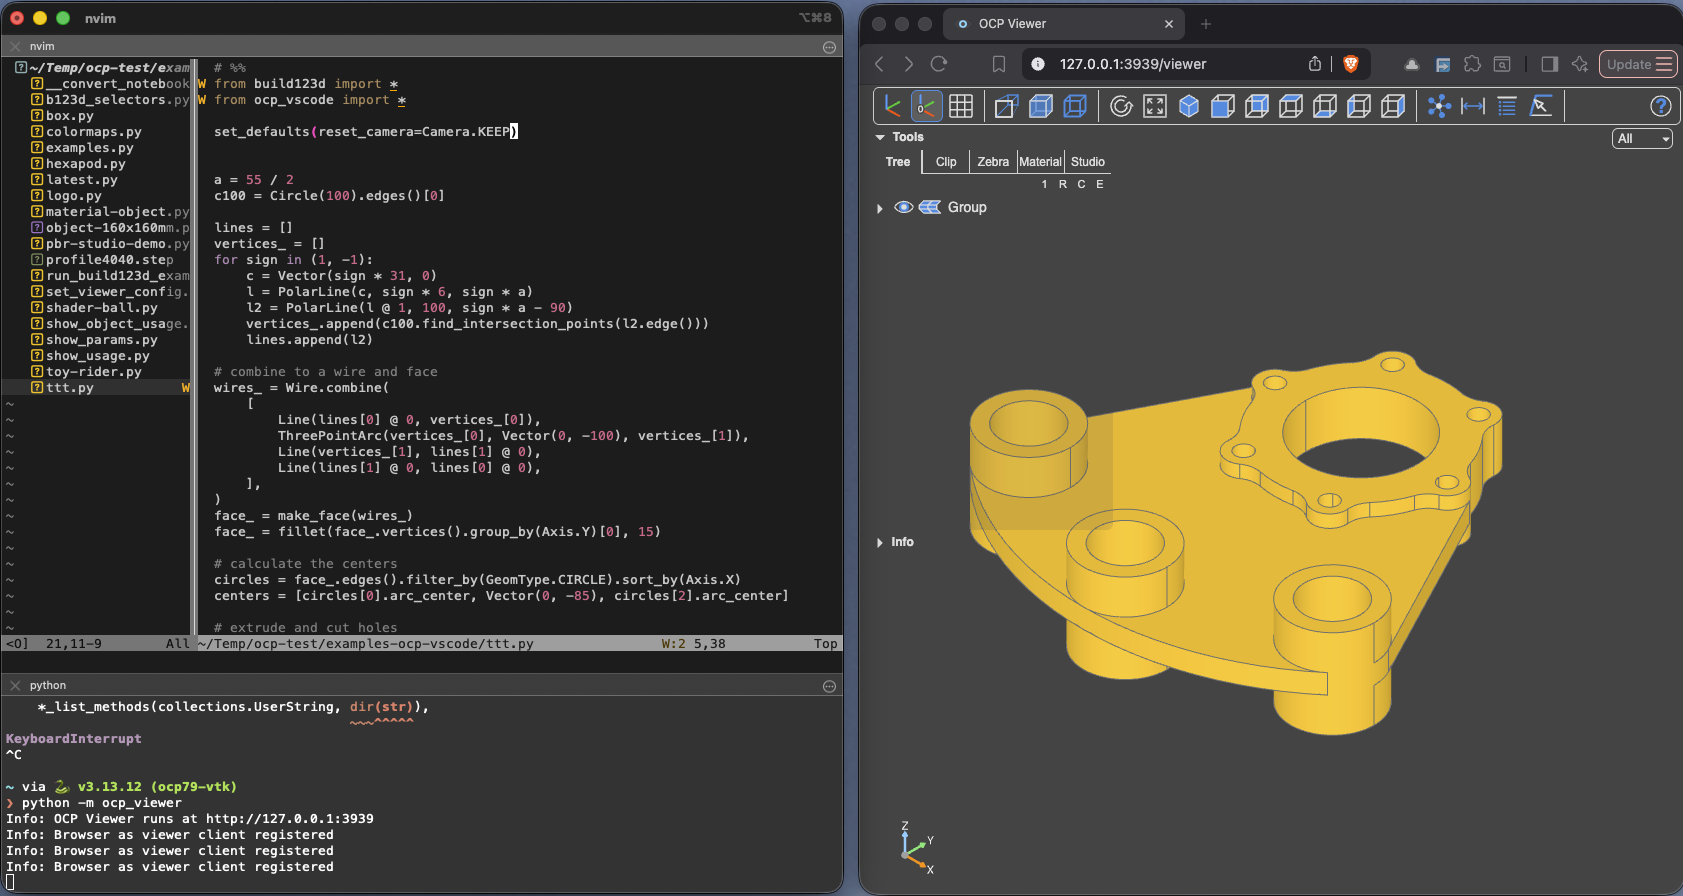Hide the Group object via eye icon
This screenshot has width=1683, height=896.
903,207
